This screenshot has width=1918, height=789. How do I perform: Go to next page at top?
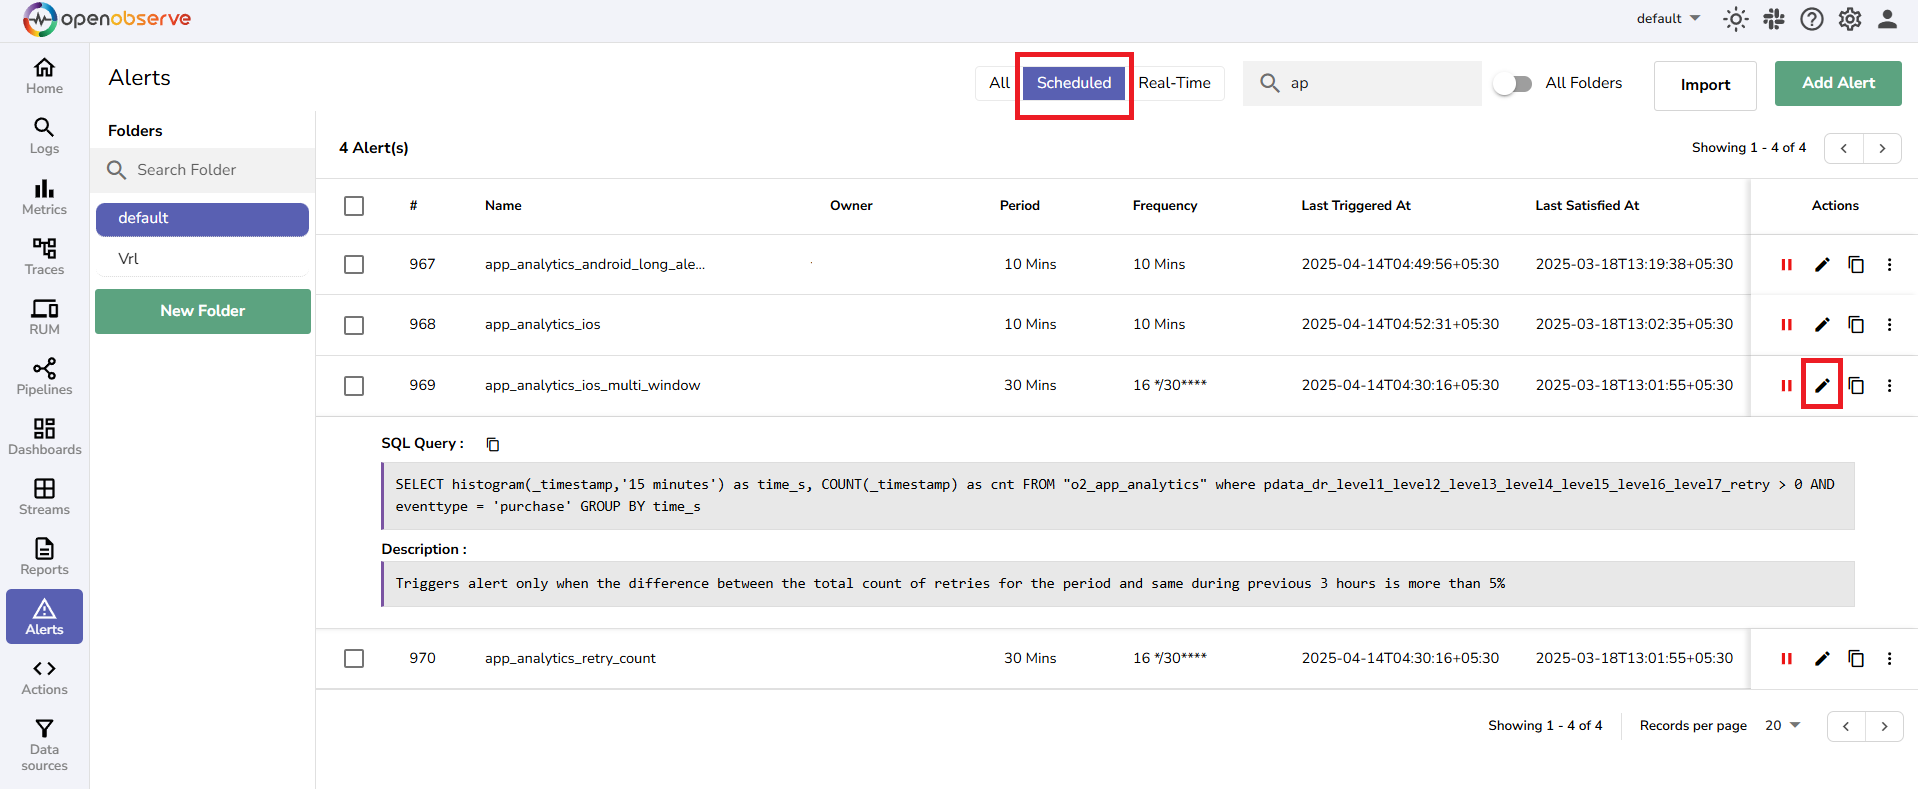(1882, 148)
